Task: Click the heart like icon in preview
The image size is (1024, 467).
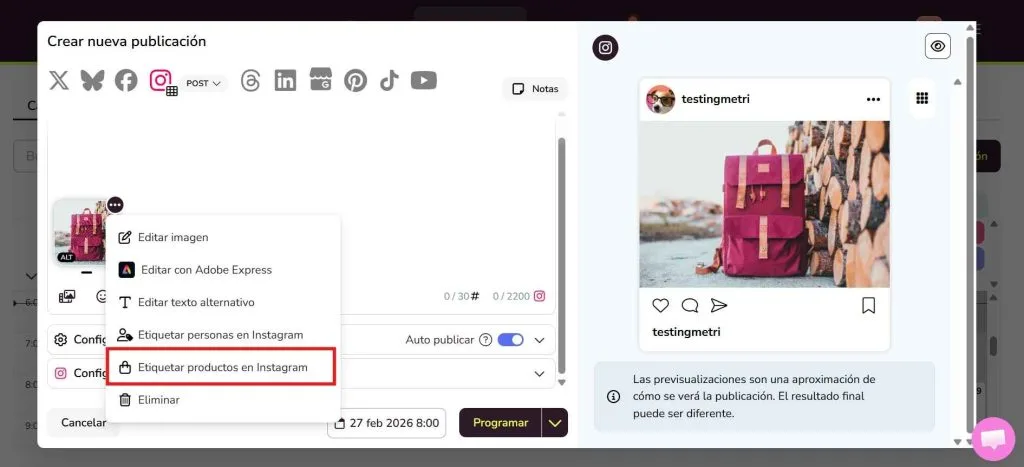Action: click(x=661, y=305)
